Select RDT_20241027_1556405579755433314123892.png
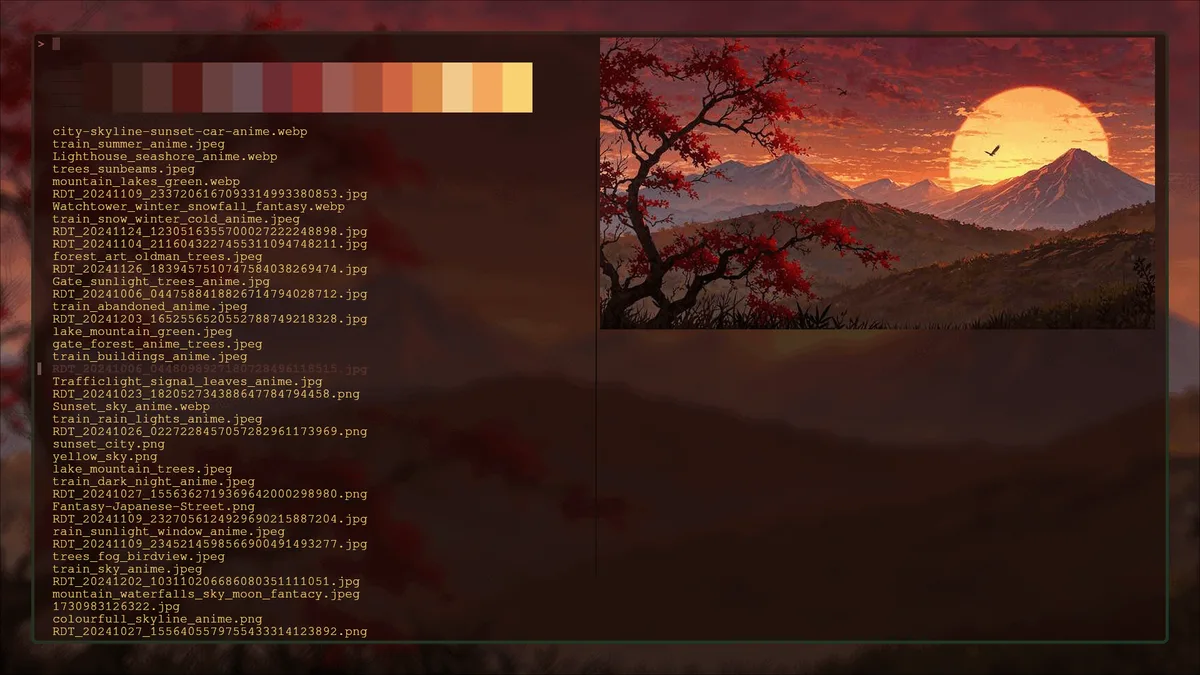The width and height of the screenshot is (1200, 675). (x=210, y=631)
